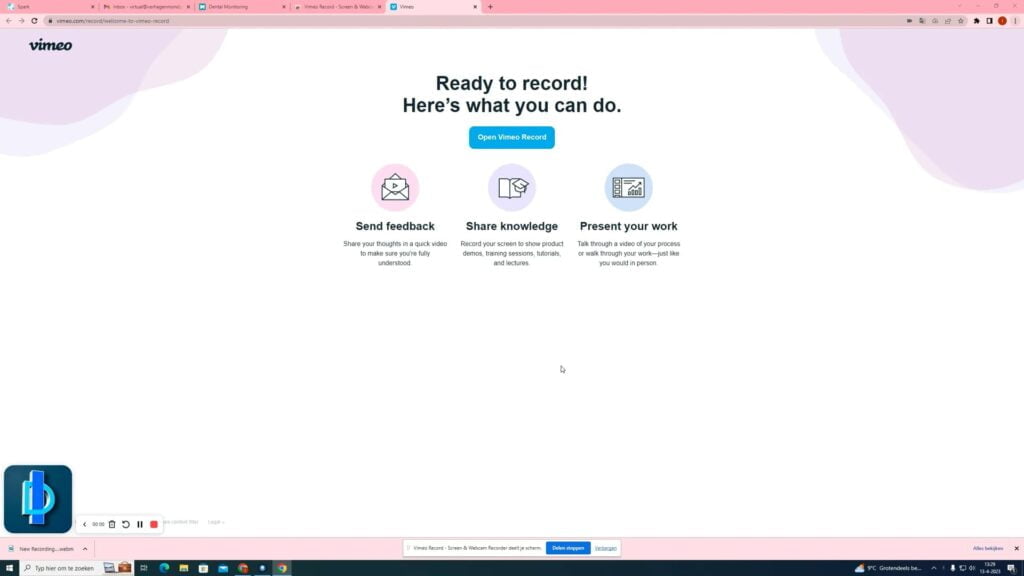
Task: Click the Share knowledge book icon
Action: pyautogui.click(x=511, y=187)
